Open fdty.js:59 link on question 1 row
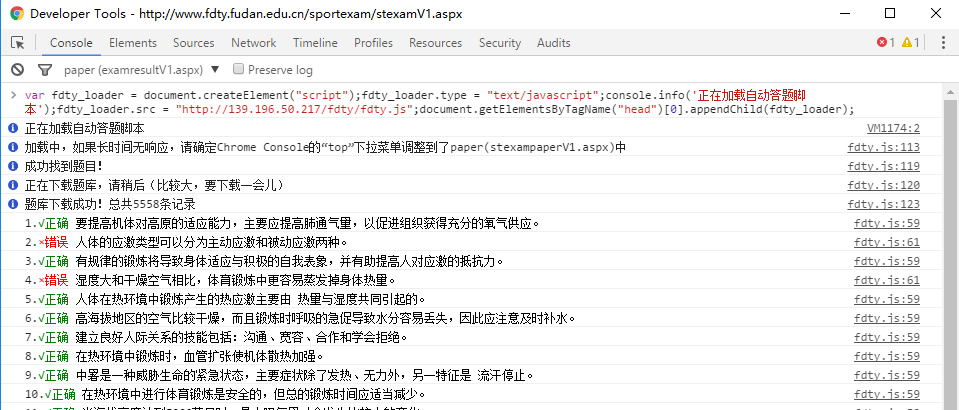 pos(887,223)
